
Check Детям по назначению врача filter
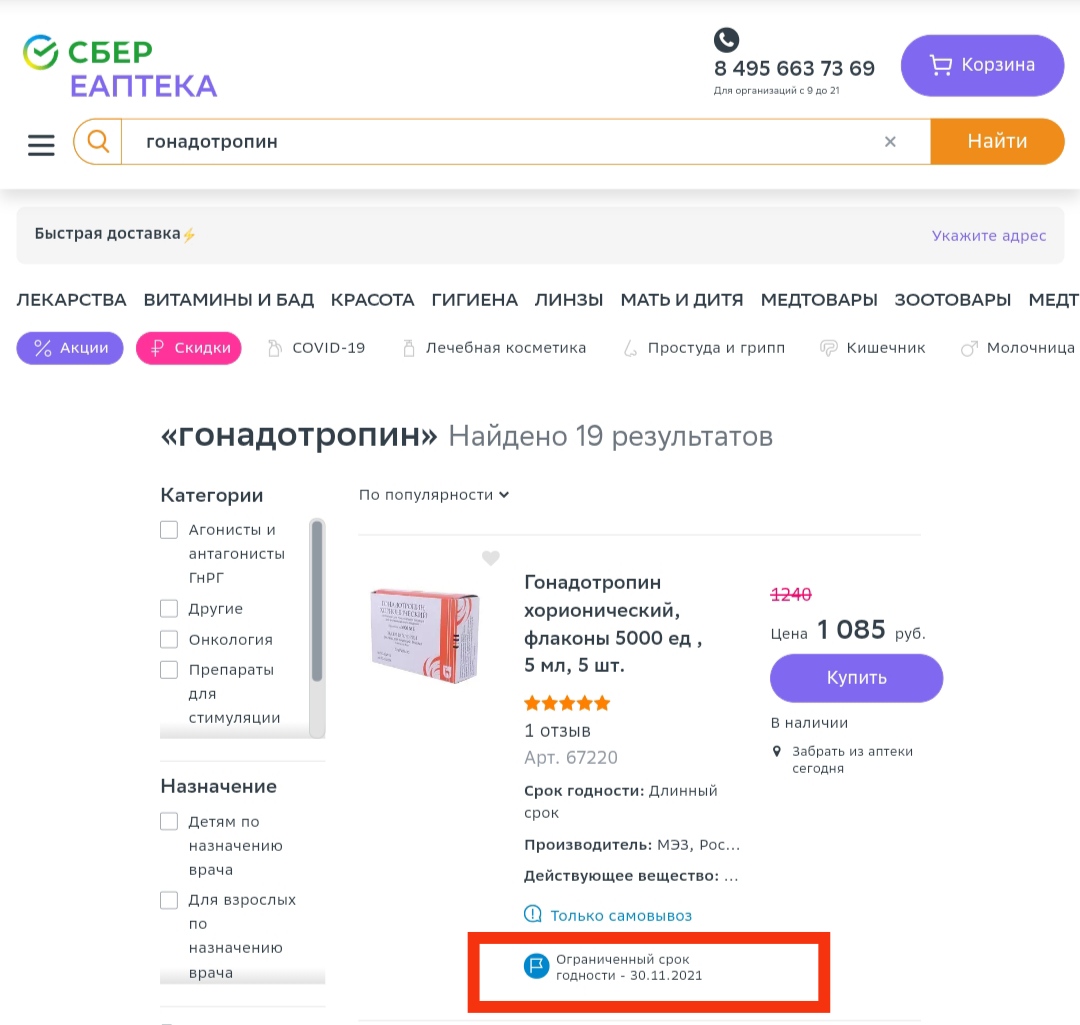[x=169, y=821]
